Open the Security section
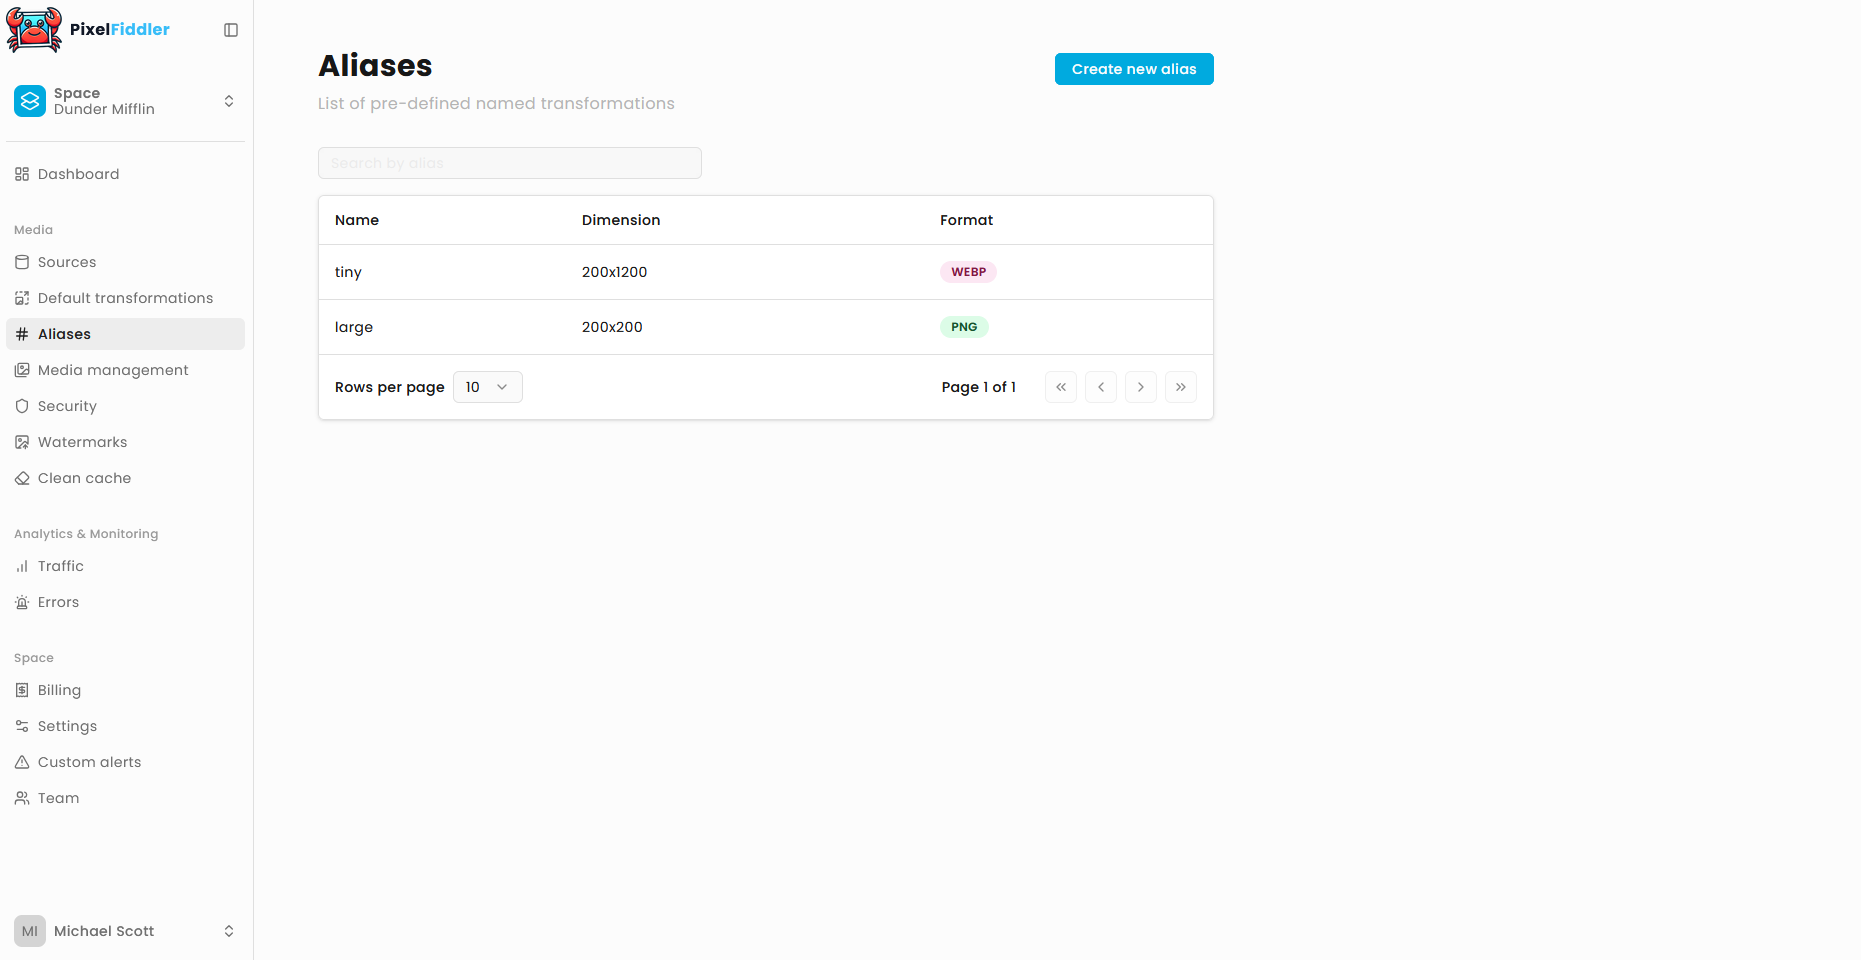1861x960 pixels. (x=66, y=405)
